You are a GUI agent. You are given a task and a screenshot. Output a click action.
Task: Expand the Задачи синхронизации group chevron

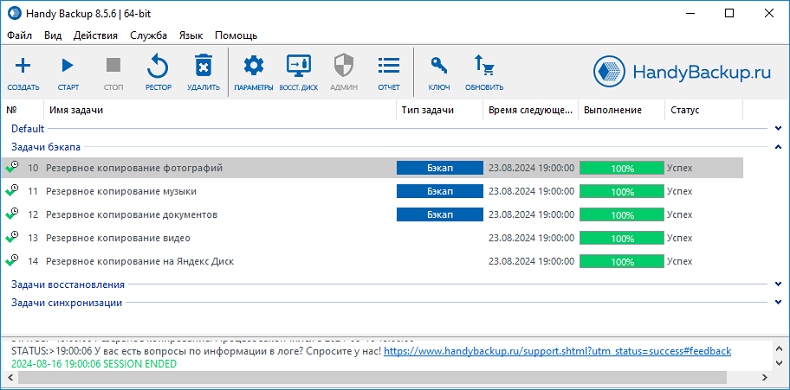tap(779, 303)
